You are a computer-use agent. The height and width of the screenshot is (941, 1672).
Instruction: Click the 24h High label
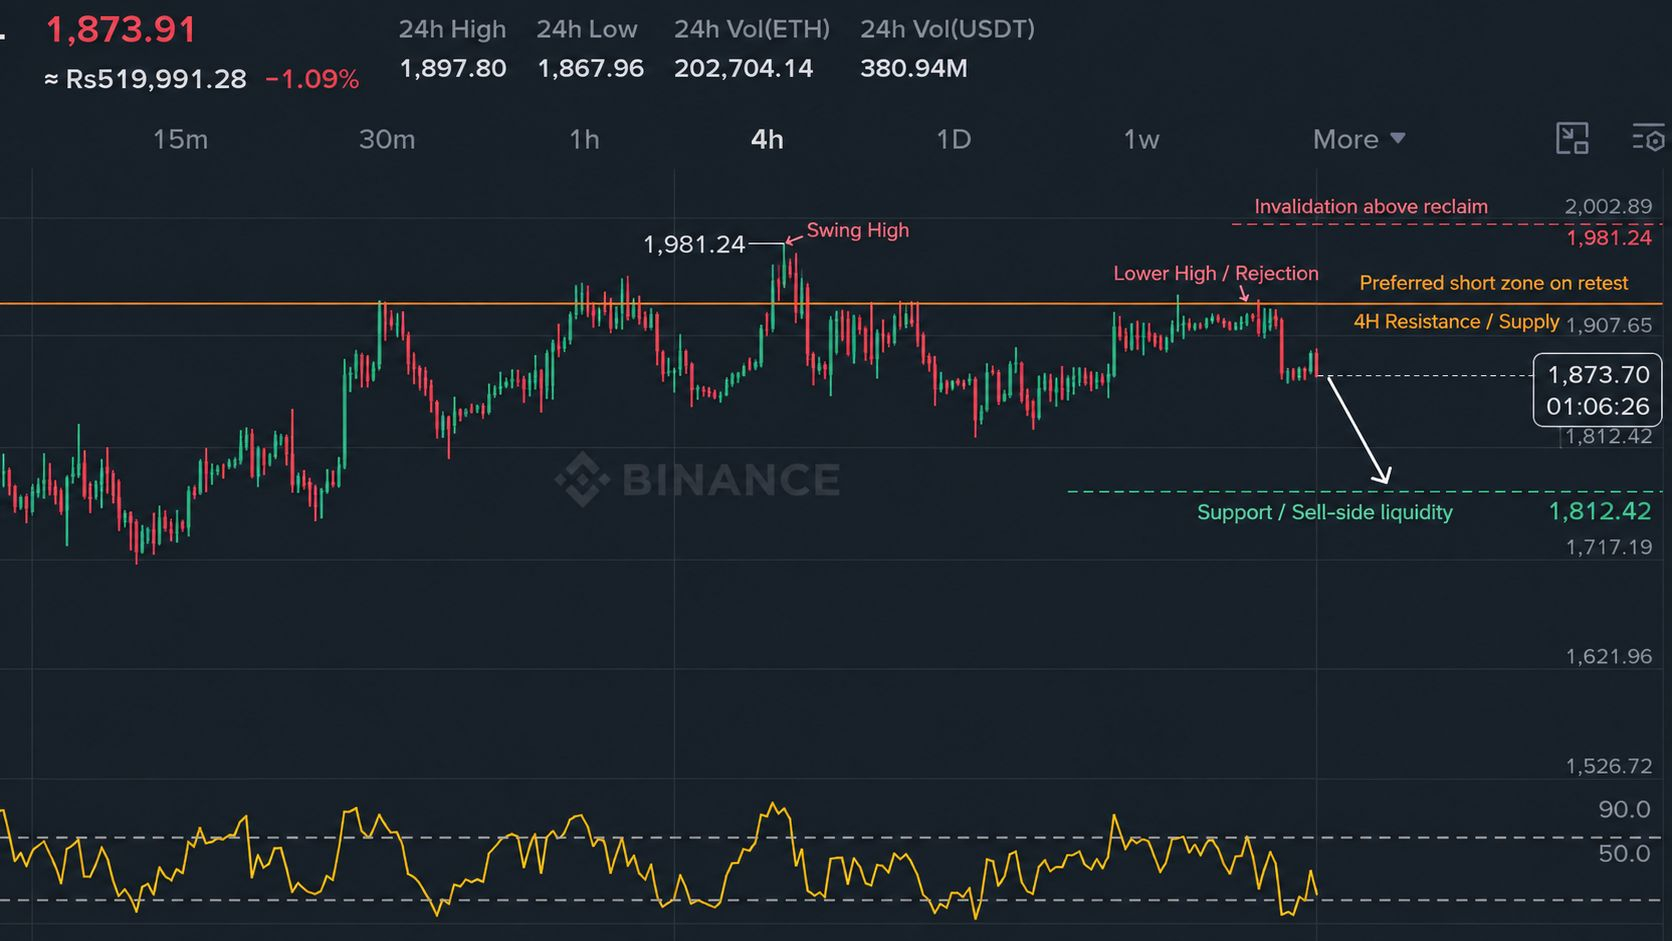(452, 29)
